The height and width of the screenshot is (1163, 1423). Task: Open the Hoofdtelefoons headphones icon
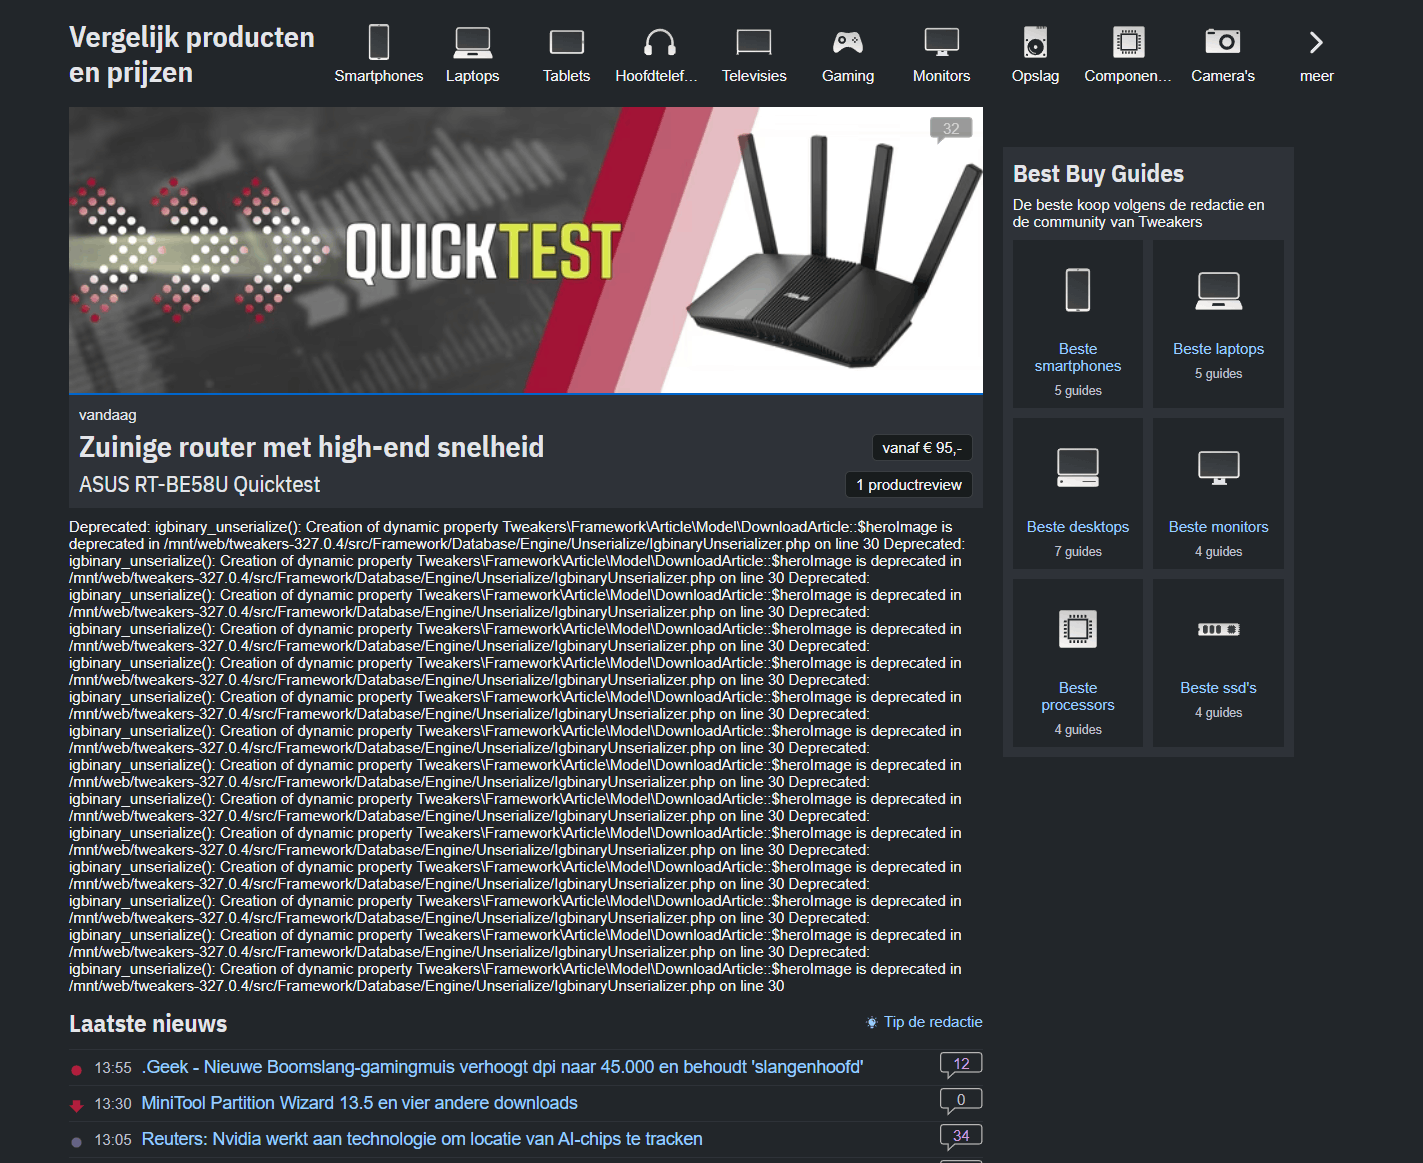(x=655, y=42)
